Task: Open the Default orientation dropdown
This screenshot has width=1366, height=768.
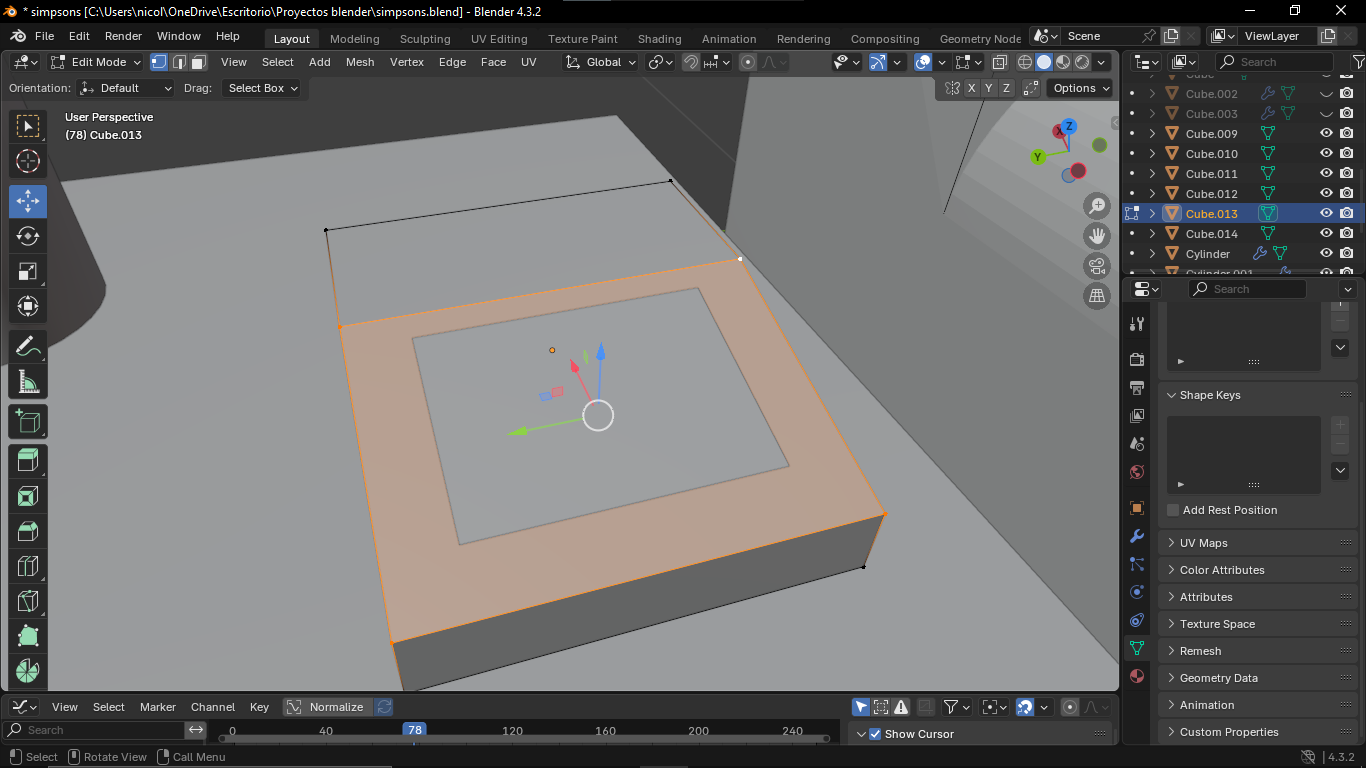Action: point(126,88)
